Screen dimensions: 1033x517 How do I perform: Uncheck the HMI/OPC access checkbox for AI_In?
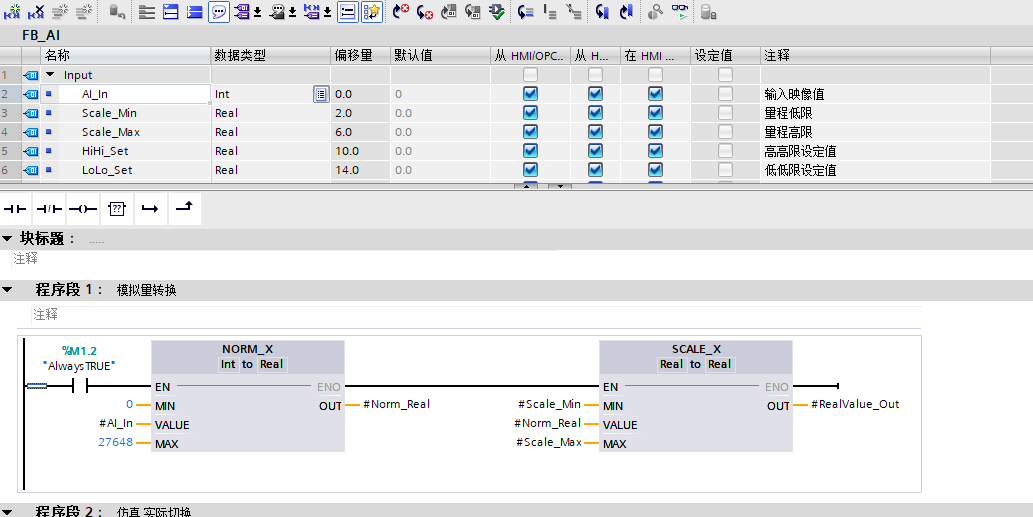coord(530,94)
